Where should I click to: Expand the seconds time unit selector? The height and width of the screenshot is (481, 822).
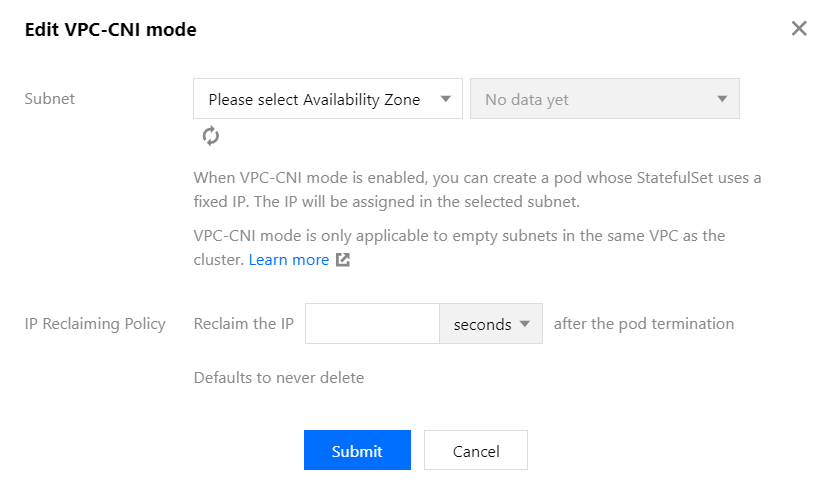tap(491, 324)
